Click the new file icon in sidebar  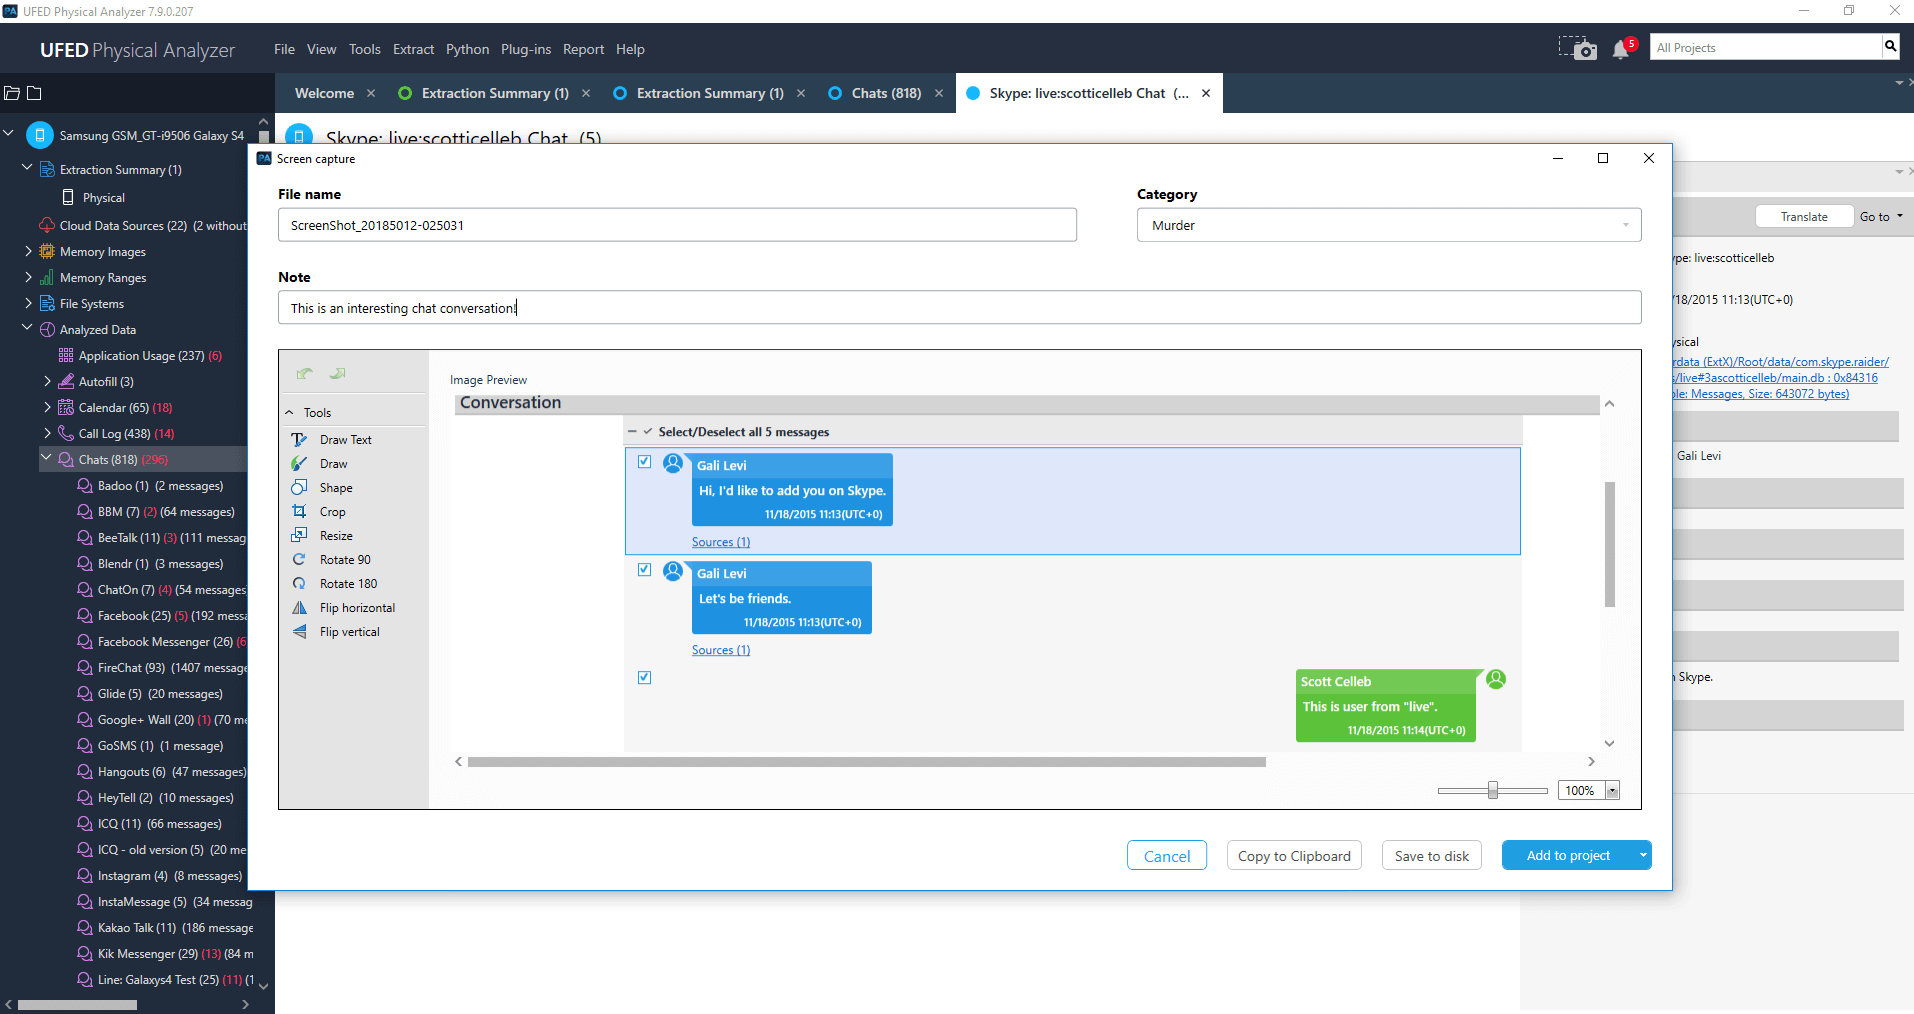(34, 93)
